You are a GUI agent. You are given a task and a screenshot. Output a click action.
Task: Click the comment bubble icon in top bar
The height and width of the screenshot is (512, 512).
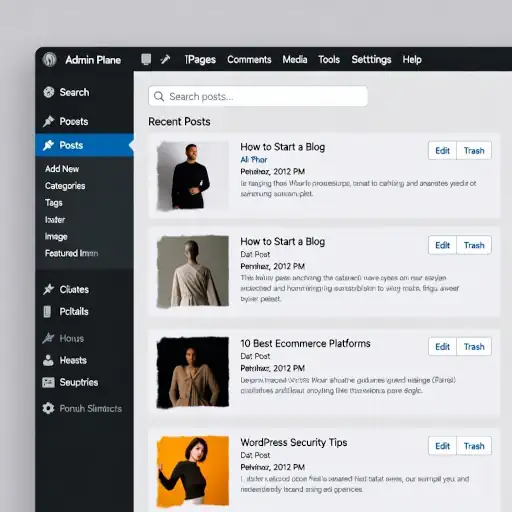pyautogui.click(x=146, y=60)
